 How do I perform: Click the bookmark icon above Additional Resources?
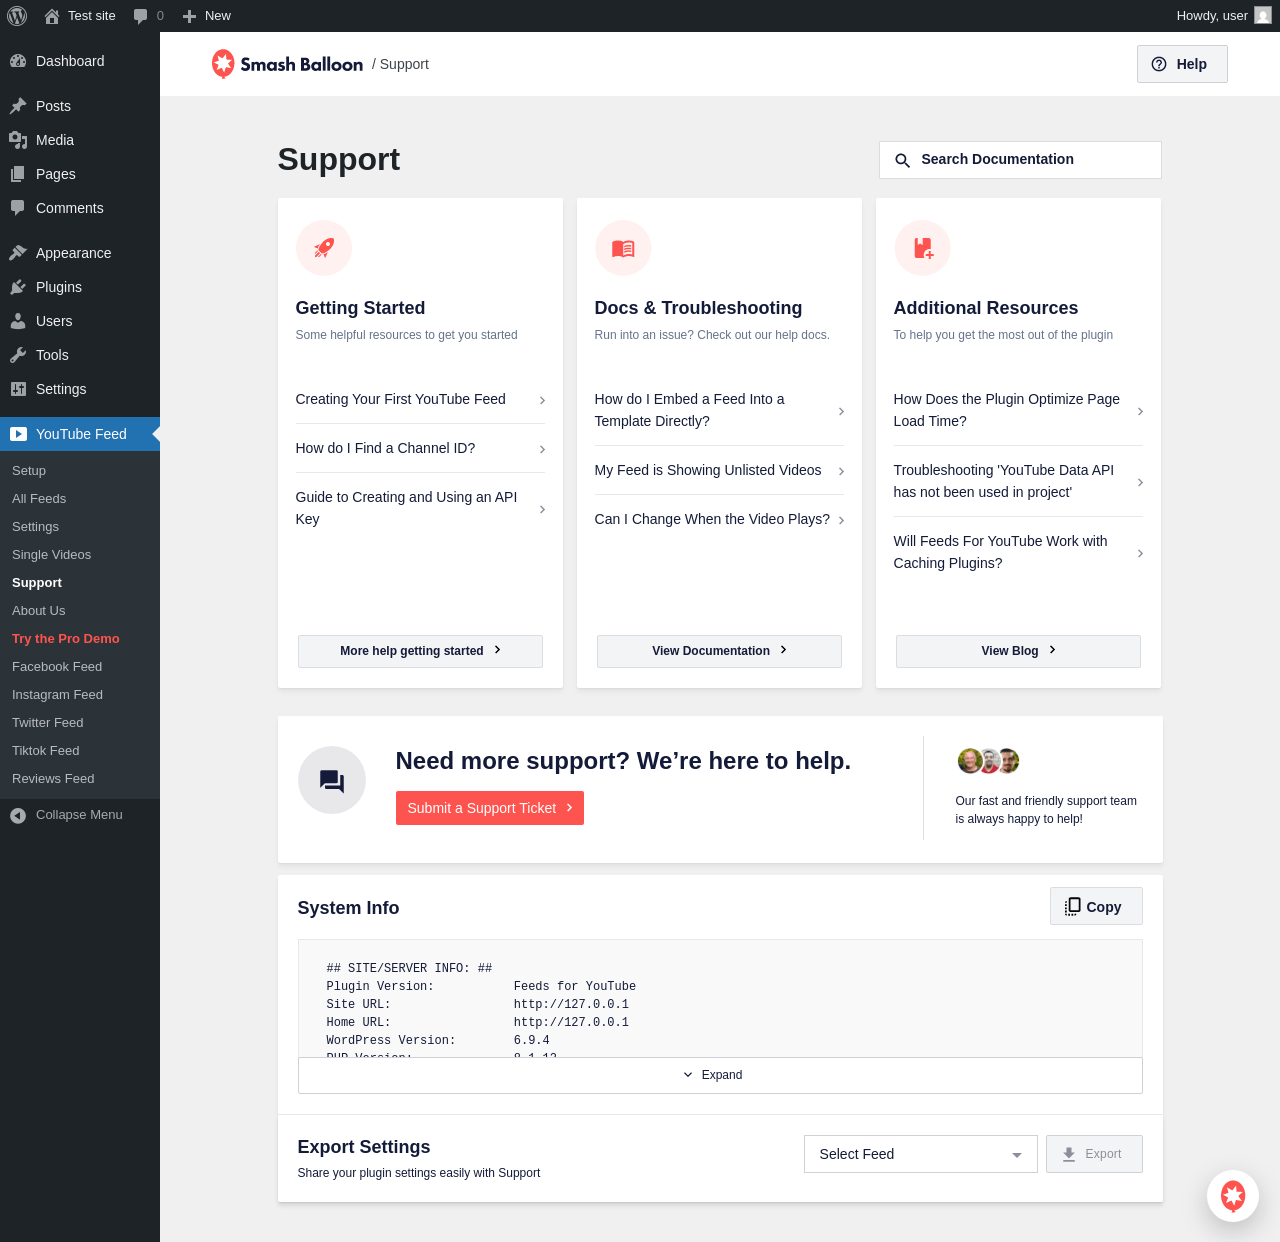tap(922, 248)
